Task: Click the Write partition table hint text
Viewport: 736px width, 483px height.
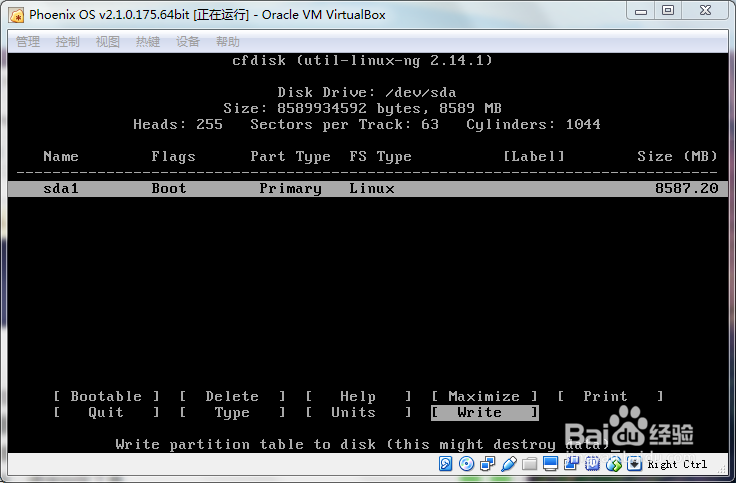Action: point(362,445)
